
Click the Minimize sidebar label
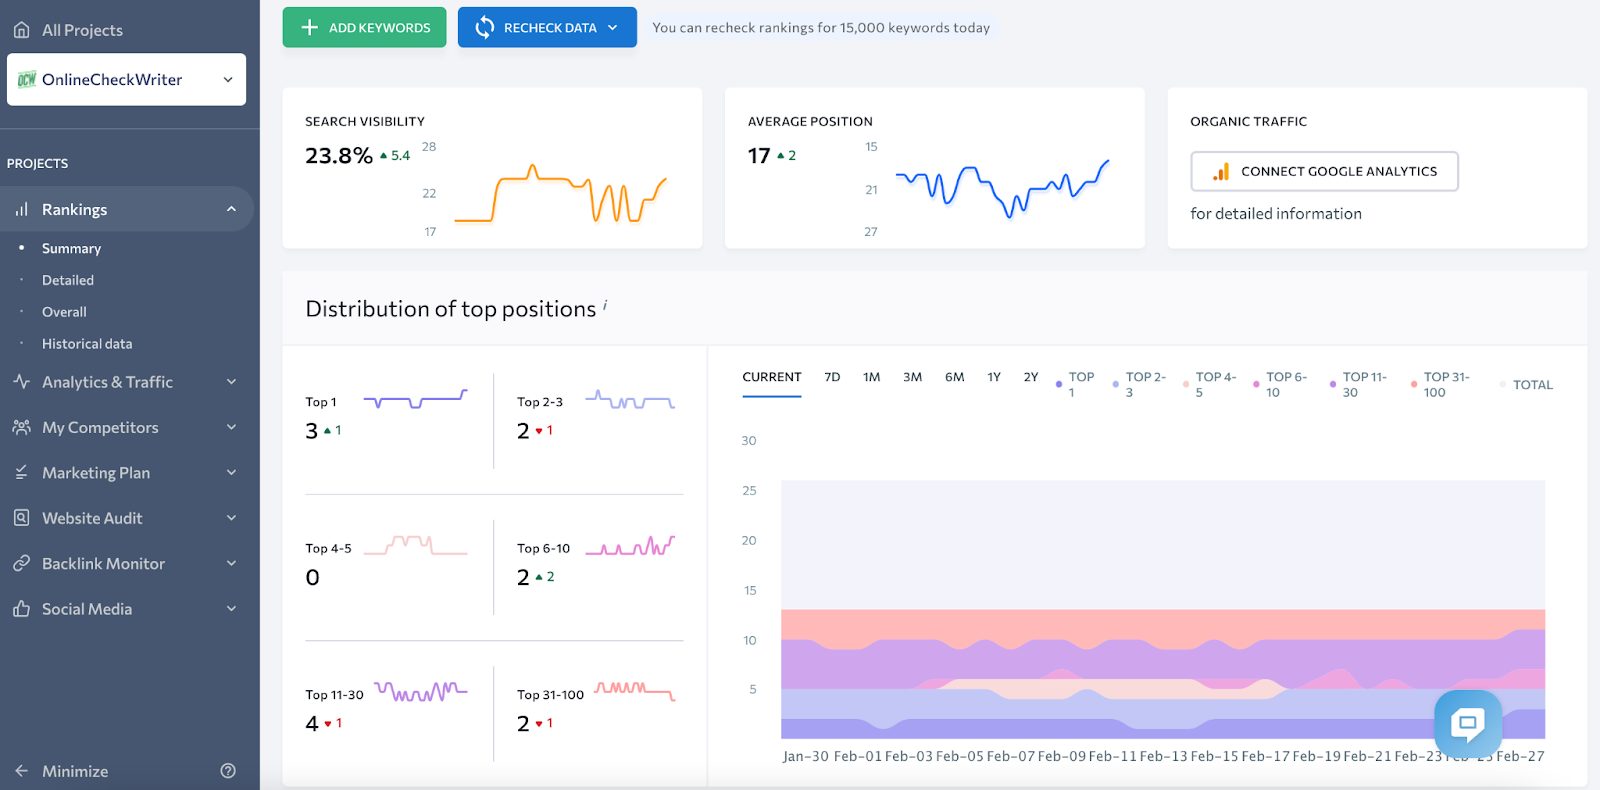(75, 771)
